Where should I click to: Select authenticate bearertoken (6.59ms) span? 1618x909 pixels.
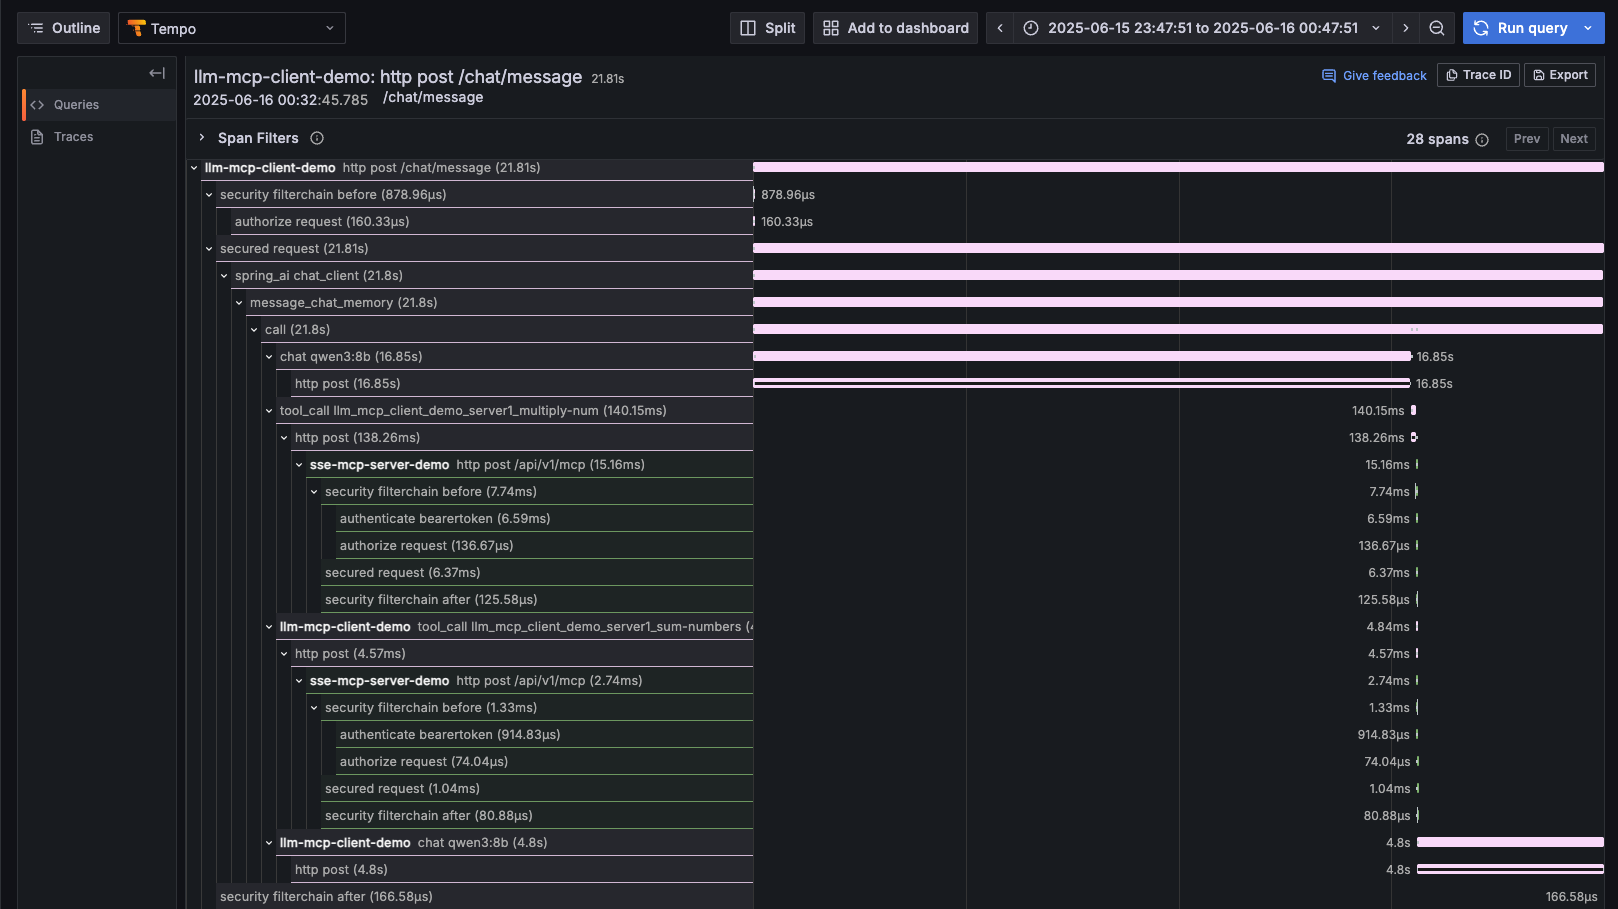pos(544,519)
